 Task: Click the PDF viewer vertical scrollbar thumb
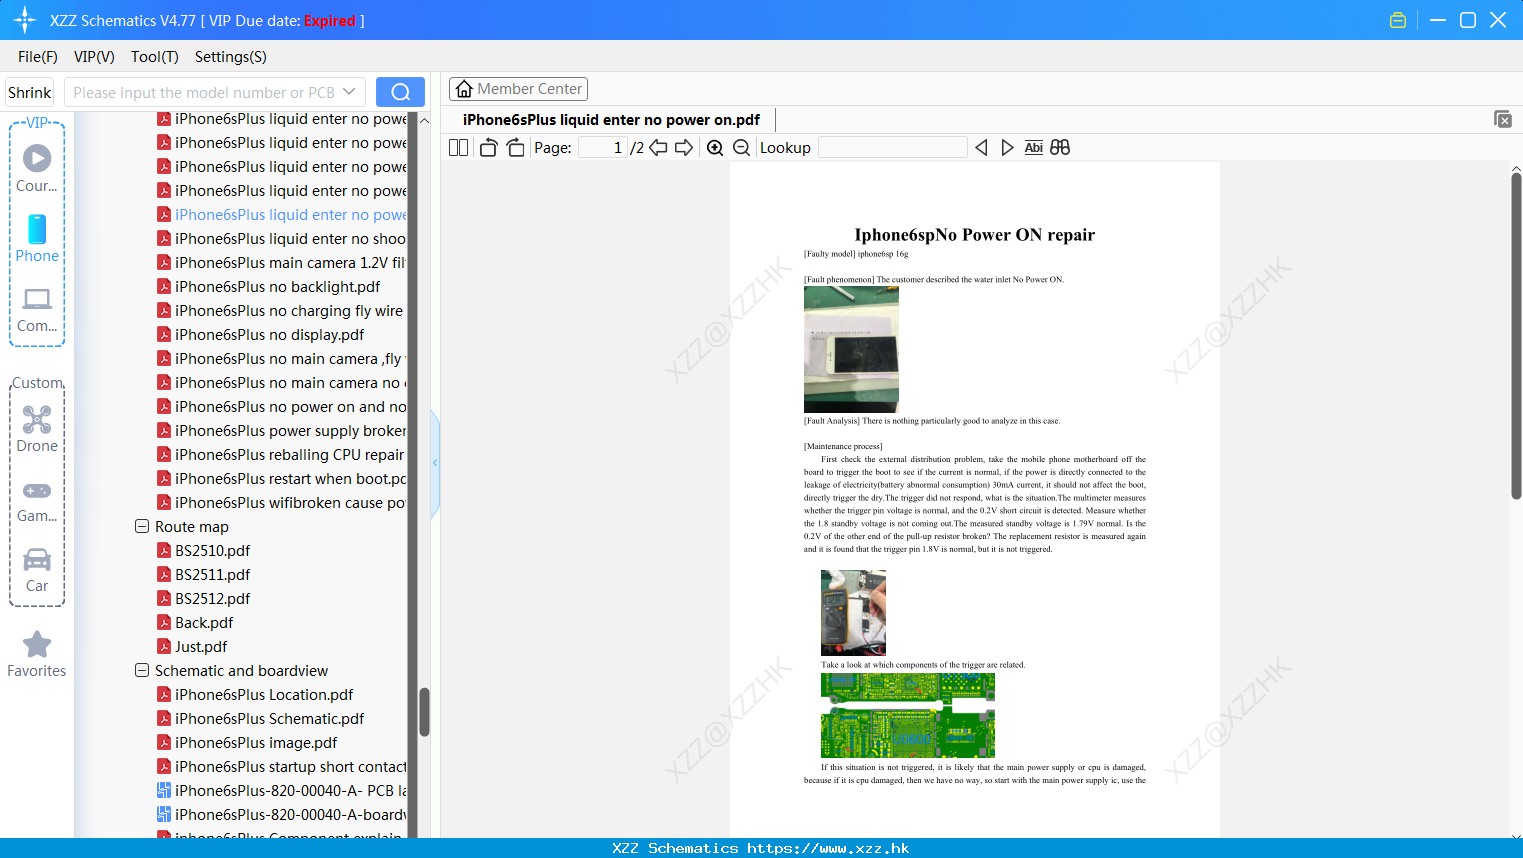(x=1516, y=335)
